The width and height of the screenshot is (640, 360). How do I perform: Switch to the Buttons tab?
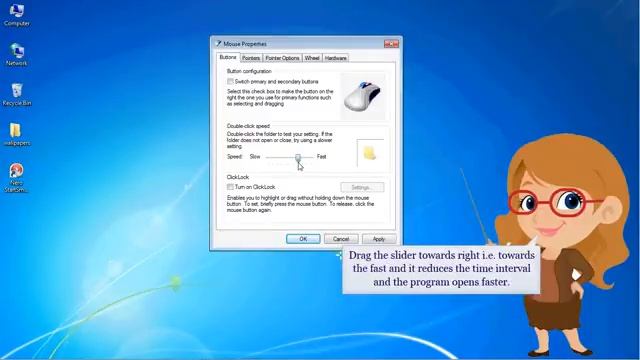point(228,58)
